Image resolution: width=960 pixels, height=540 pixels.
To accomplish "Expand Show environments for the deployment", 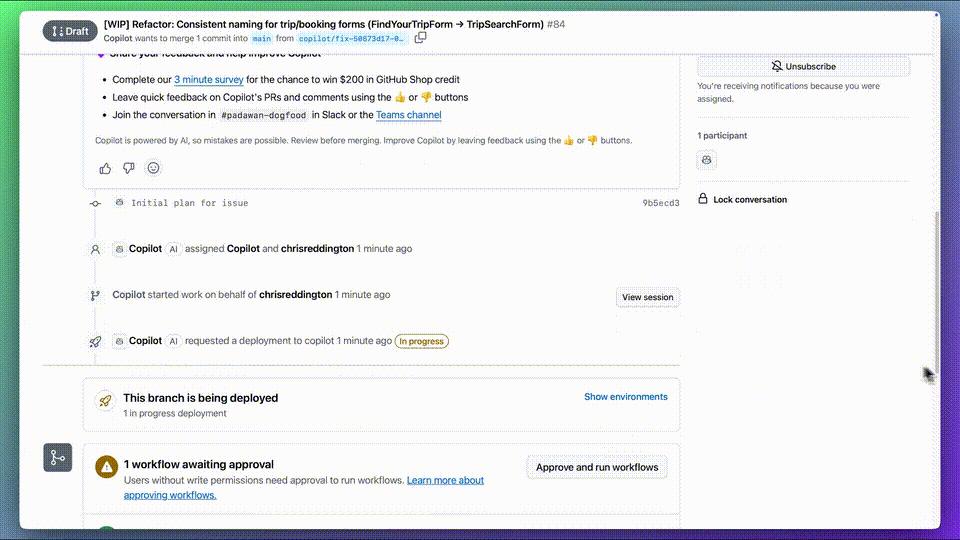I will pyautogui.click(x=625, y=397).
